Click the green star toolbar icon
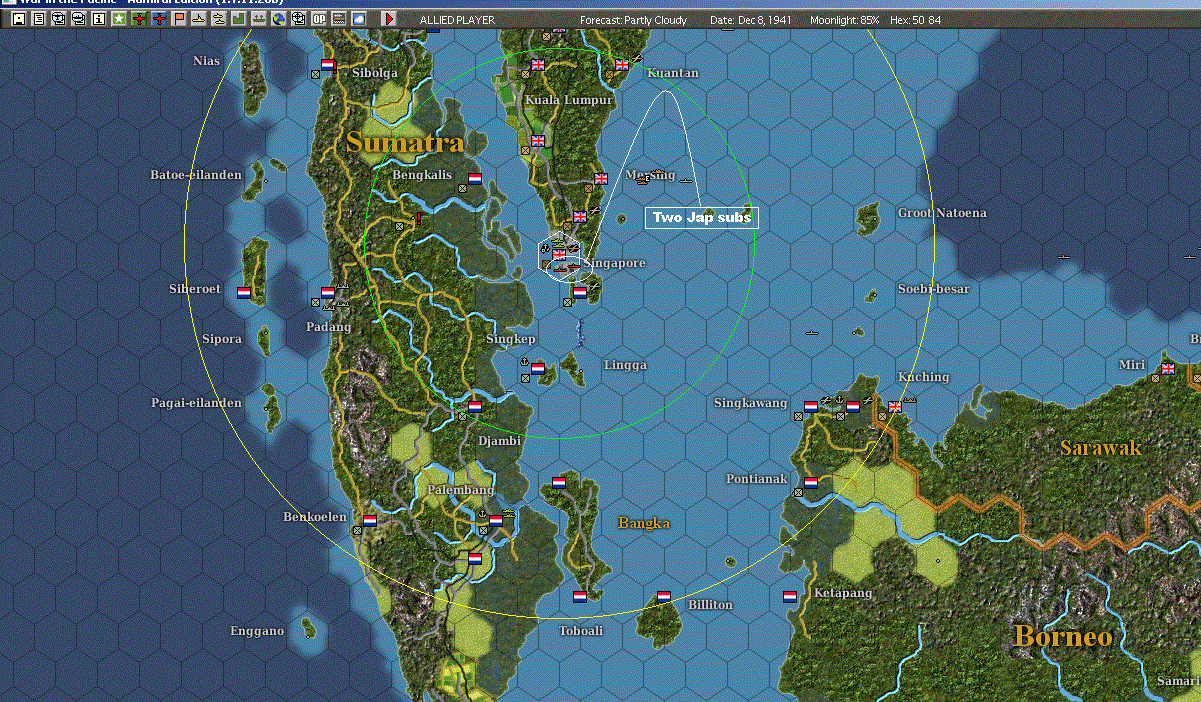Screen dimensions: 1201x702 (x=119, y=19)
